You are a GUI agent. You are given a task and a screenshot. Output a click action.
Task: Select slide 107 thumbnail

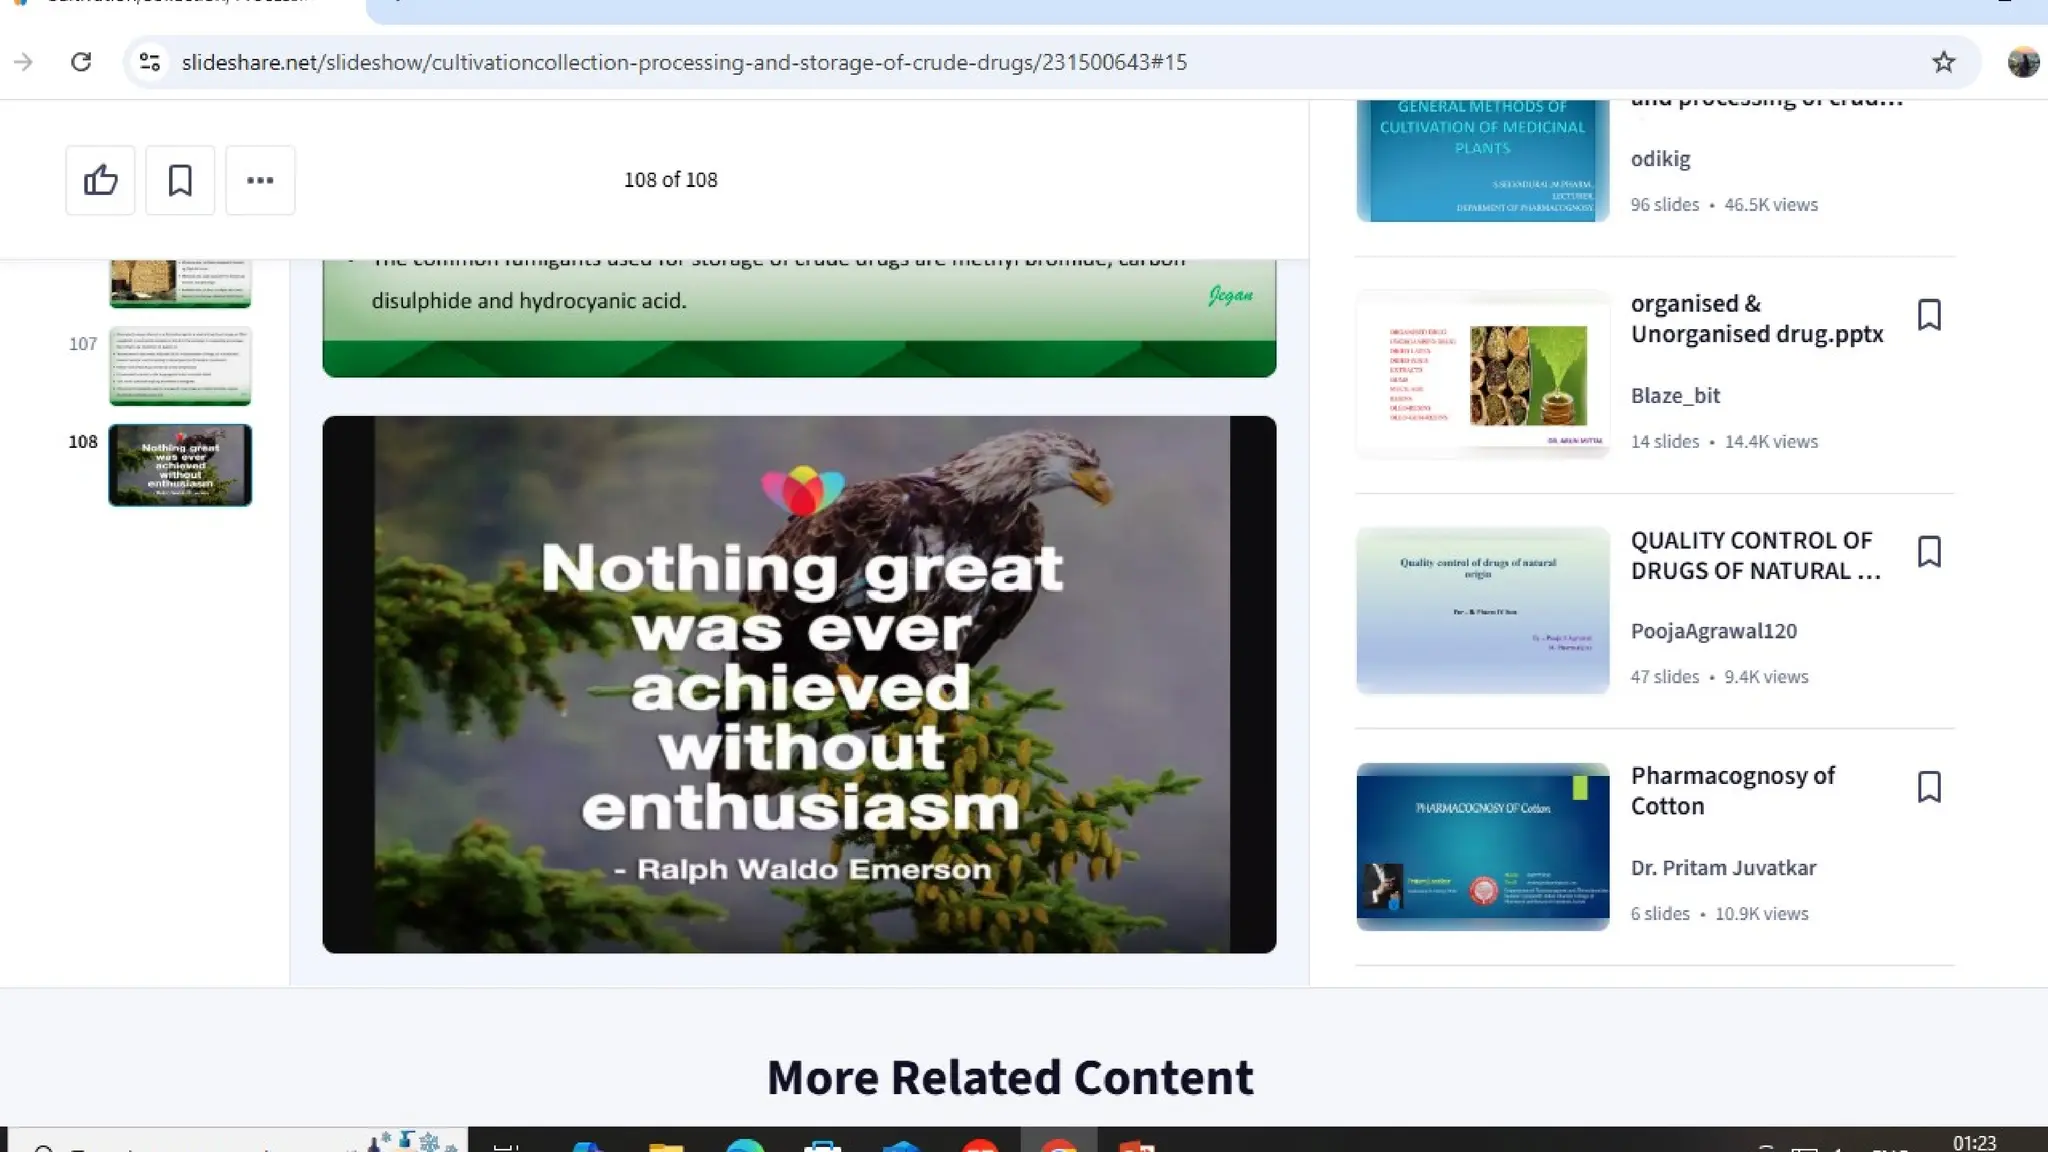click(x=180, y=365)
